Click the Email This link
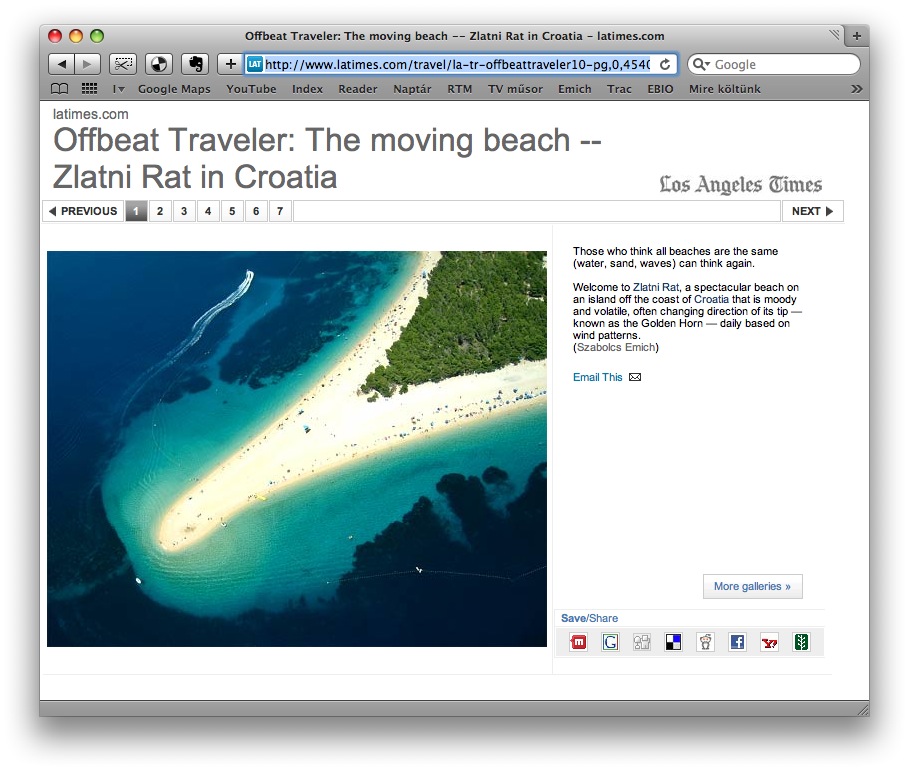Viewport: 909px width, 771px height. [597, 377]
